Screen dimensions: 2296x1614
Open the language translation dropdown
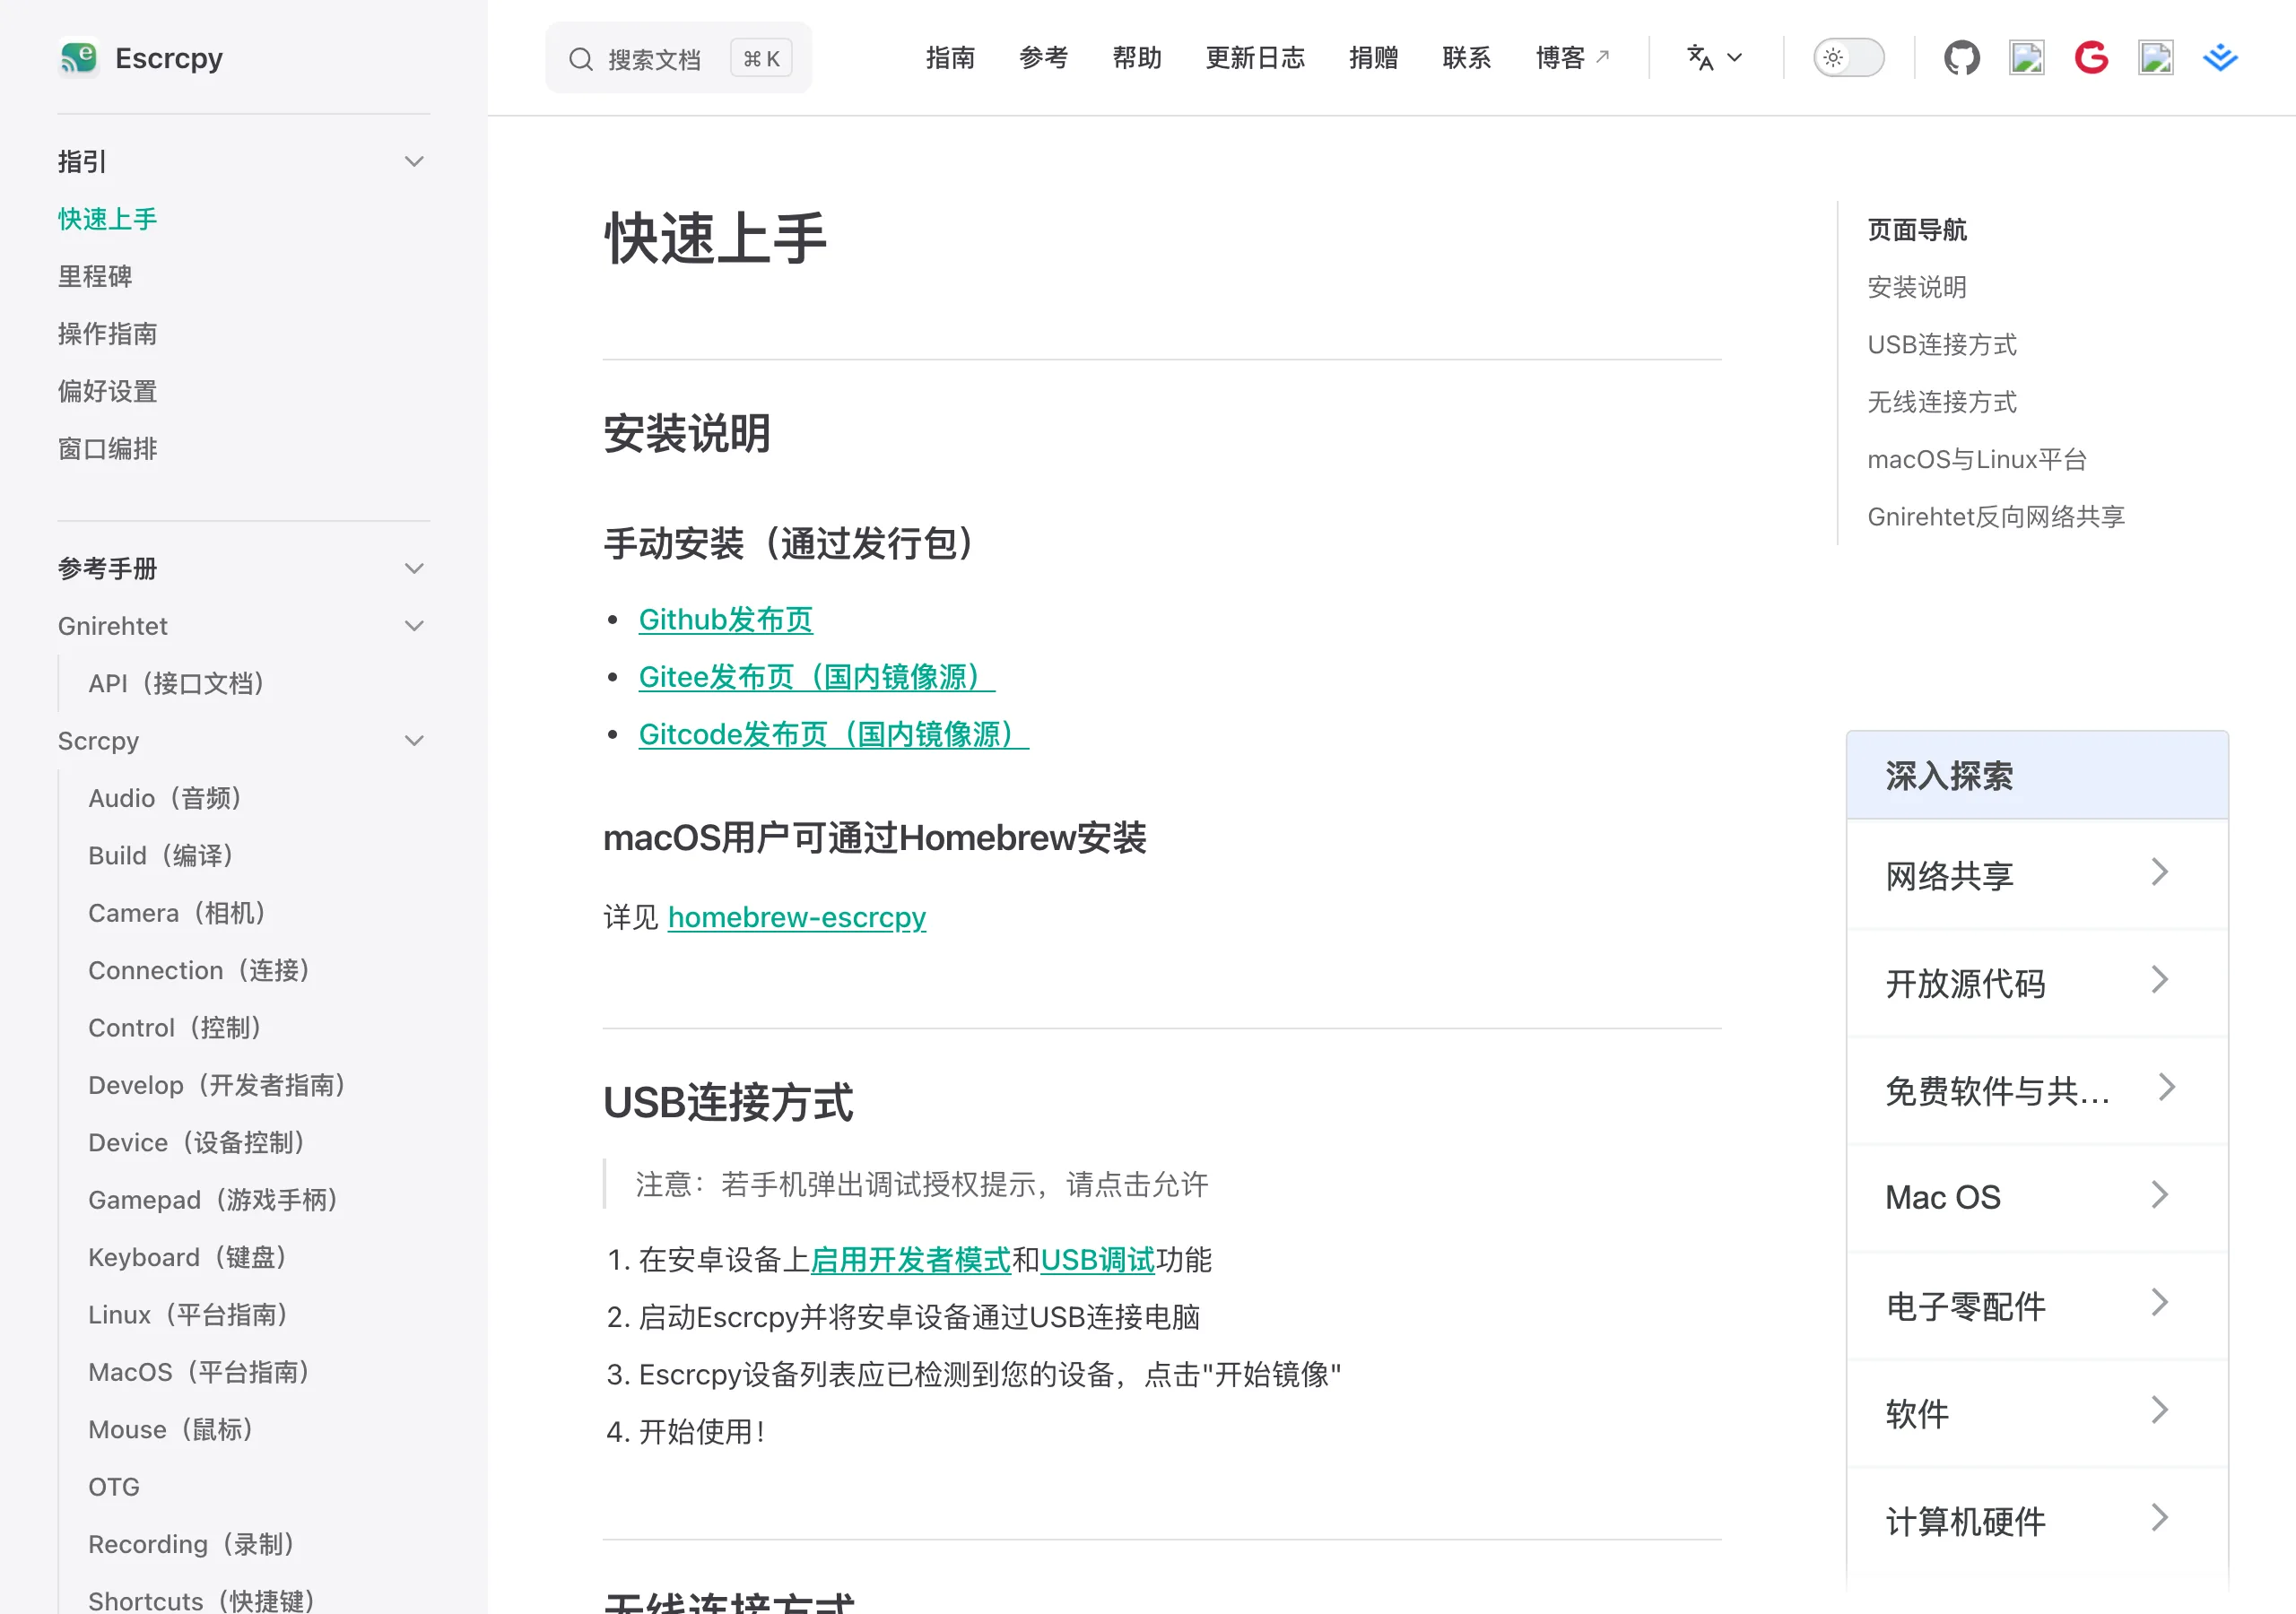(x=1715, y=58)
